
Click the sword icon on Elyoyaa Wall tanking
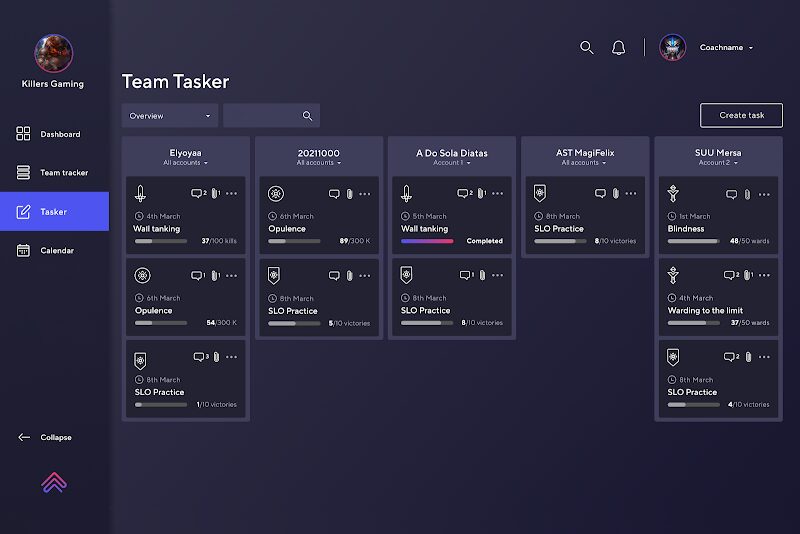click(x=141, y=193)
